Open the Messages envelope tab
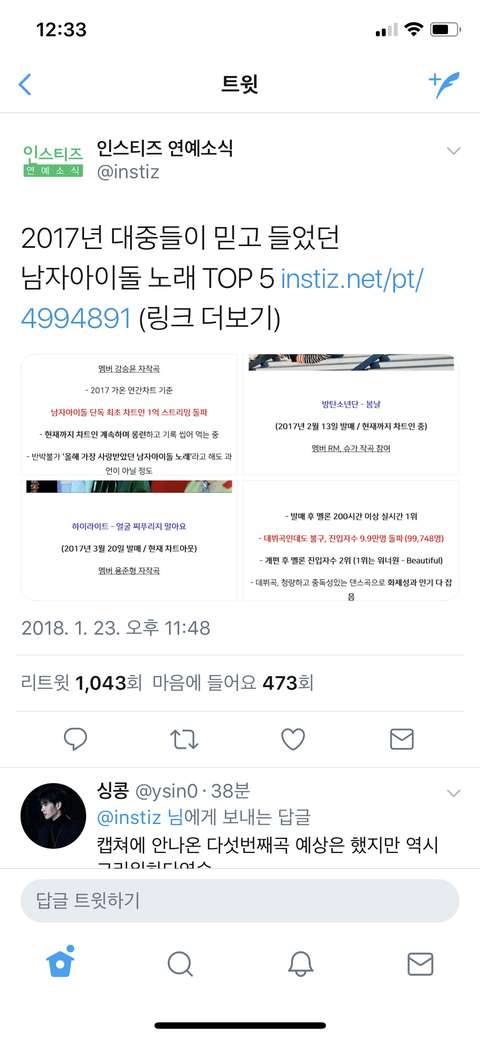 coord(420,964)
